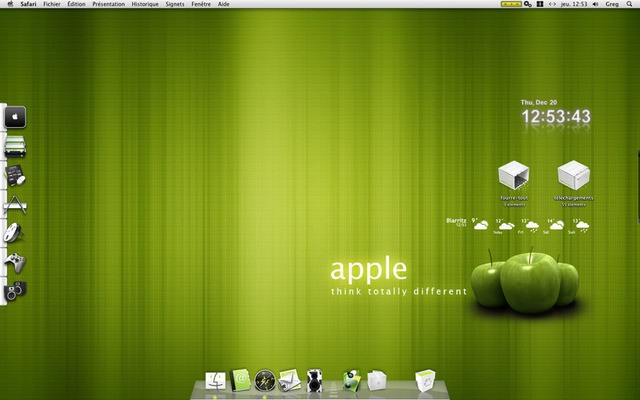Click the Thu, Dec 20 date text

[x=539, y=102]
